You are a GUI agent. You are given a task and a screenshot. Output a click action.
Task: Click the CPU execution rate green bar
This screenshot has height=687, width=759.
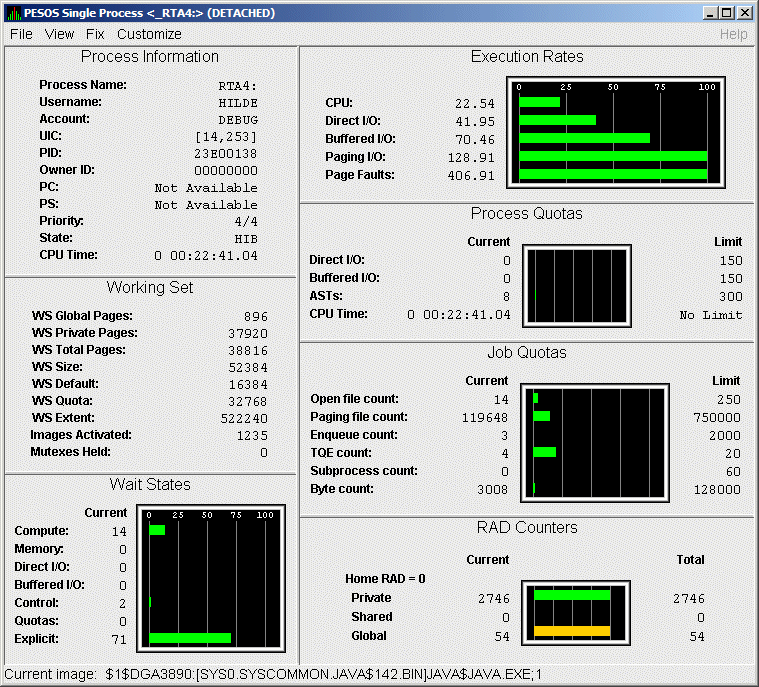(539, 102)
